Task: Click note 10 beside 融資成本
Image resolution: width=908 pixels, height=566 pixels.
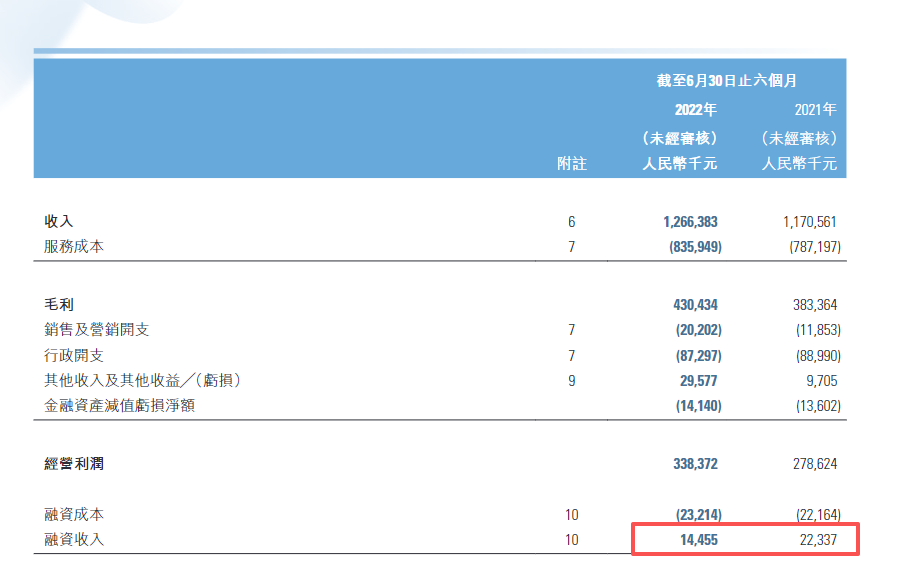Action: 571,515
